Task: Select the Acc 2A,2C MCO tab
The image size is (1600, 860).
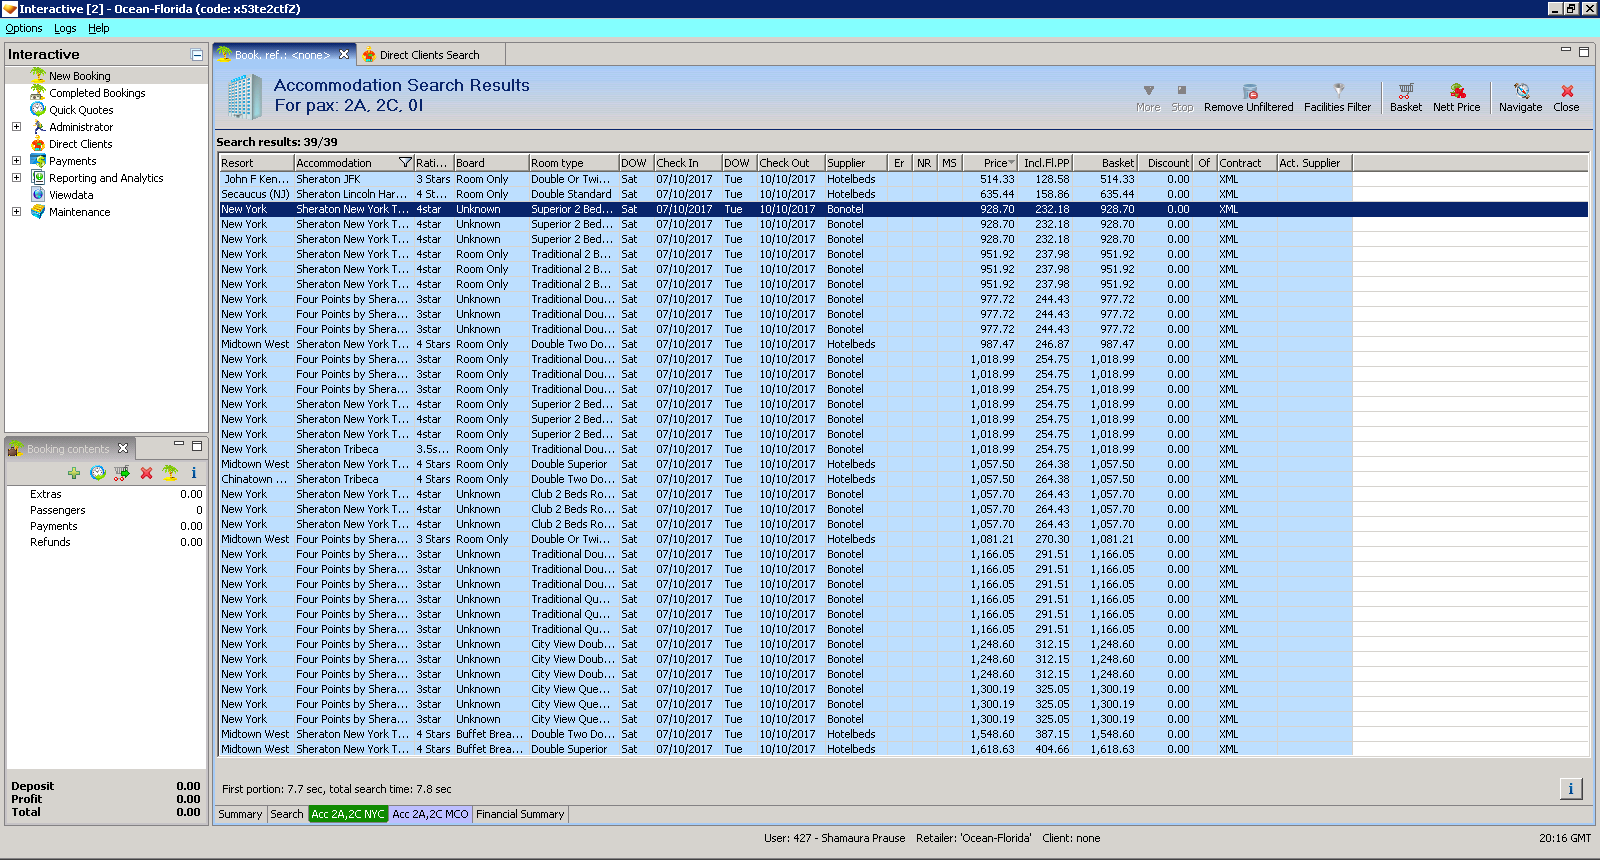Action: click(x=430, y=814)
